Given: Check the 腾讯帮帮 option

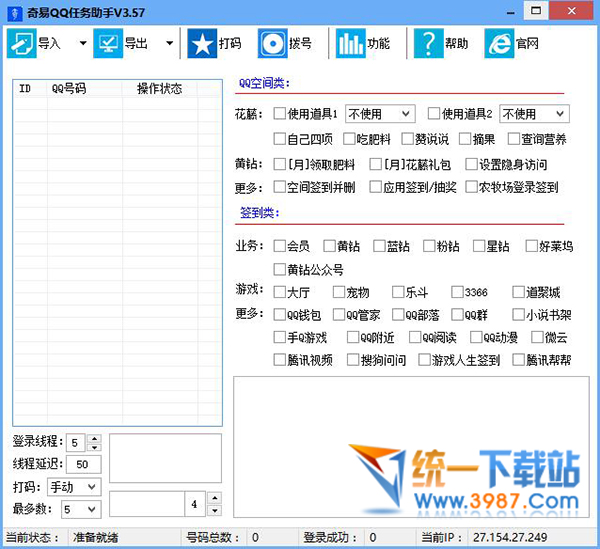Looking at the screenshot, I should (518, 360).
